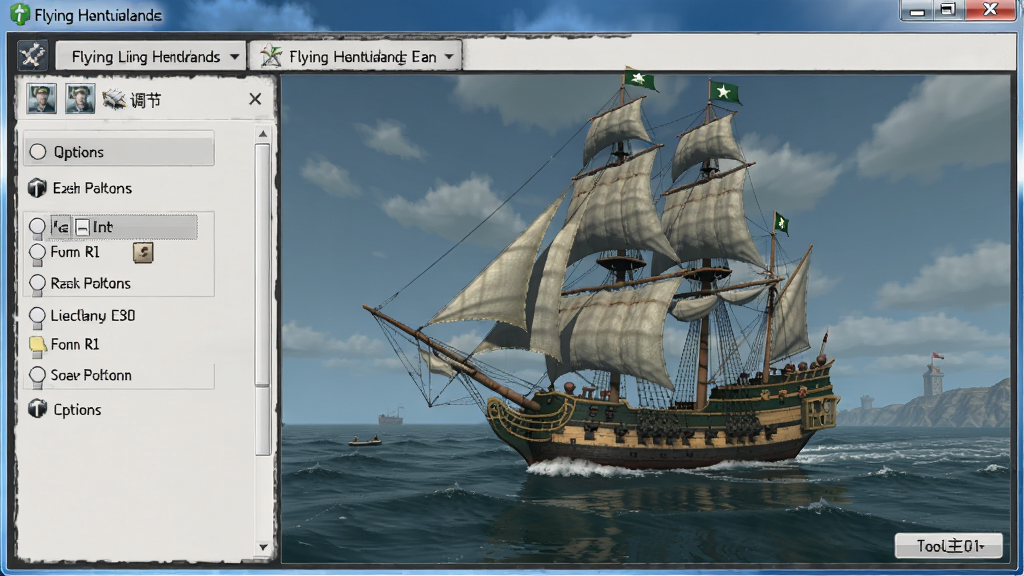Click the panel scrollbar down arrow

tap(263, 547)
